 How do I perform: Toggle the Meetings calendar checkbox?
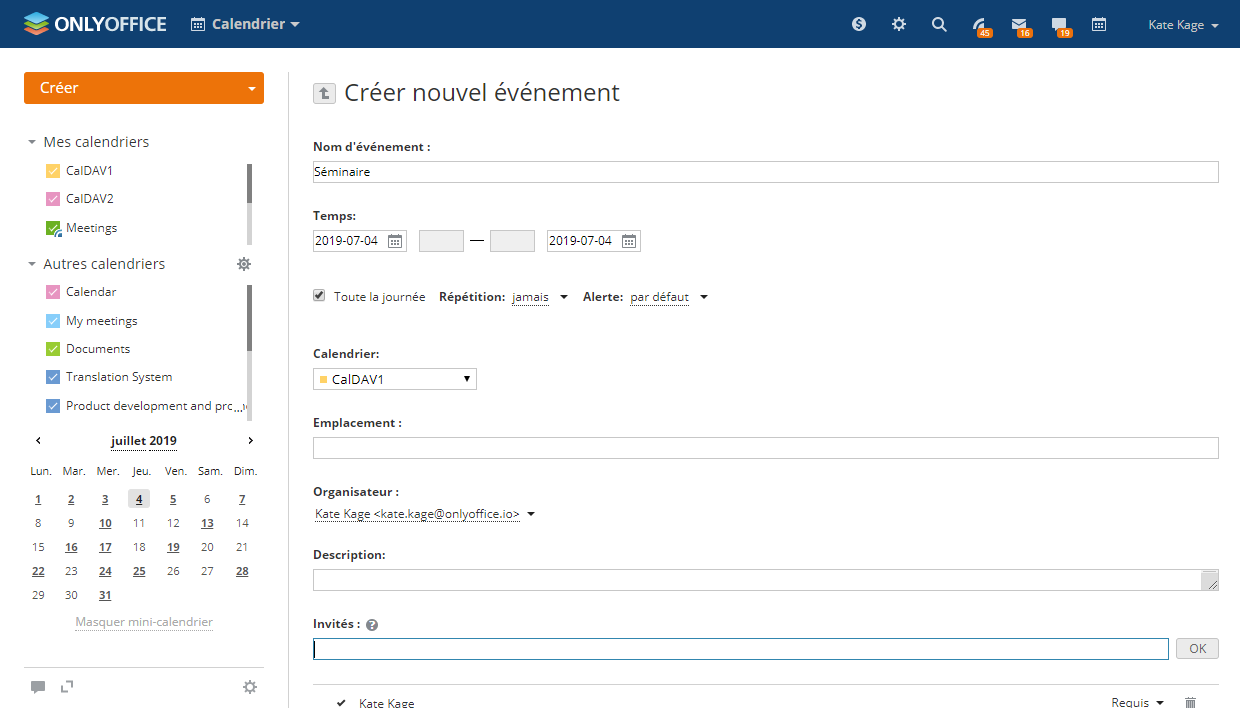[x=54, y=229]
